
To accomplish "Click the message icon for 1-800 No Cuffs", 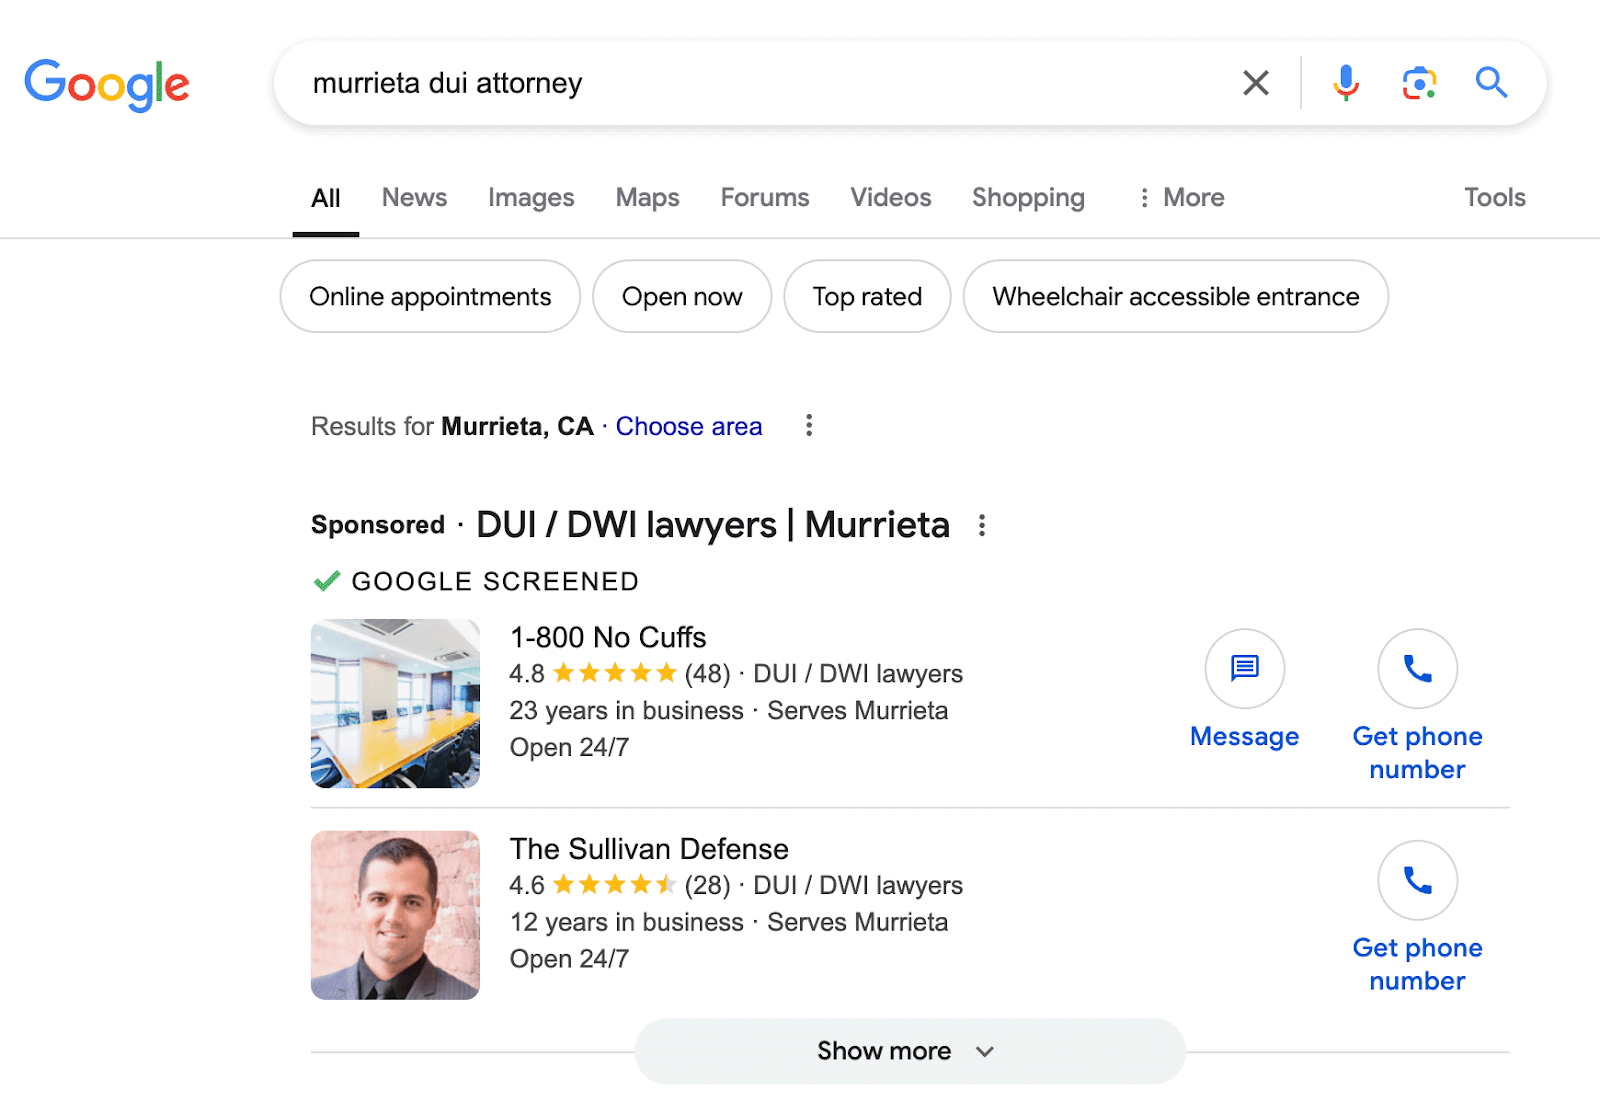I will click(1244, 668).
